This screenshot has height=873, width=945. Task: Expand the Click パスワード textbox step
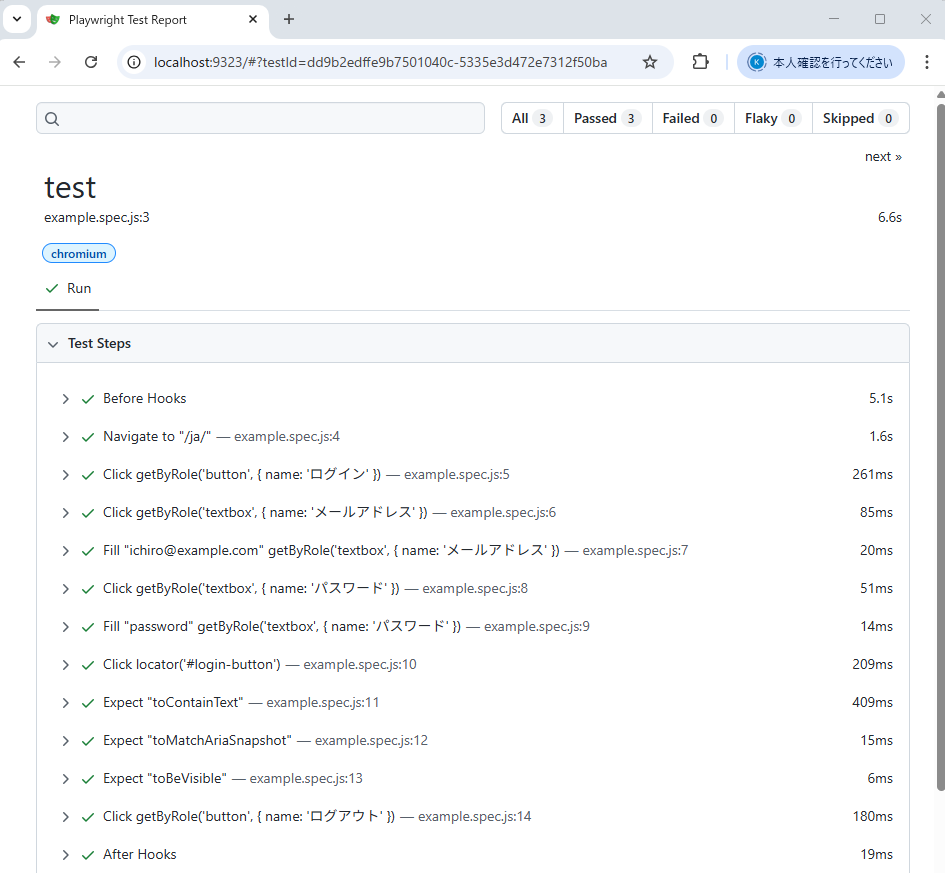pyautogui.click(x=66, y=589)
